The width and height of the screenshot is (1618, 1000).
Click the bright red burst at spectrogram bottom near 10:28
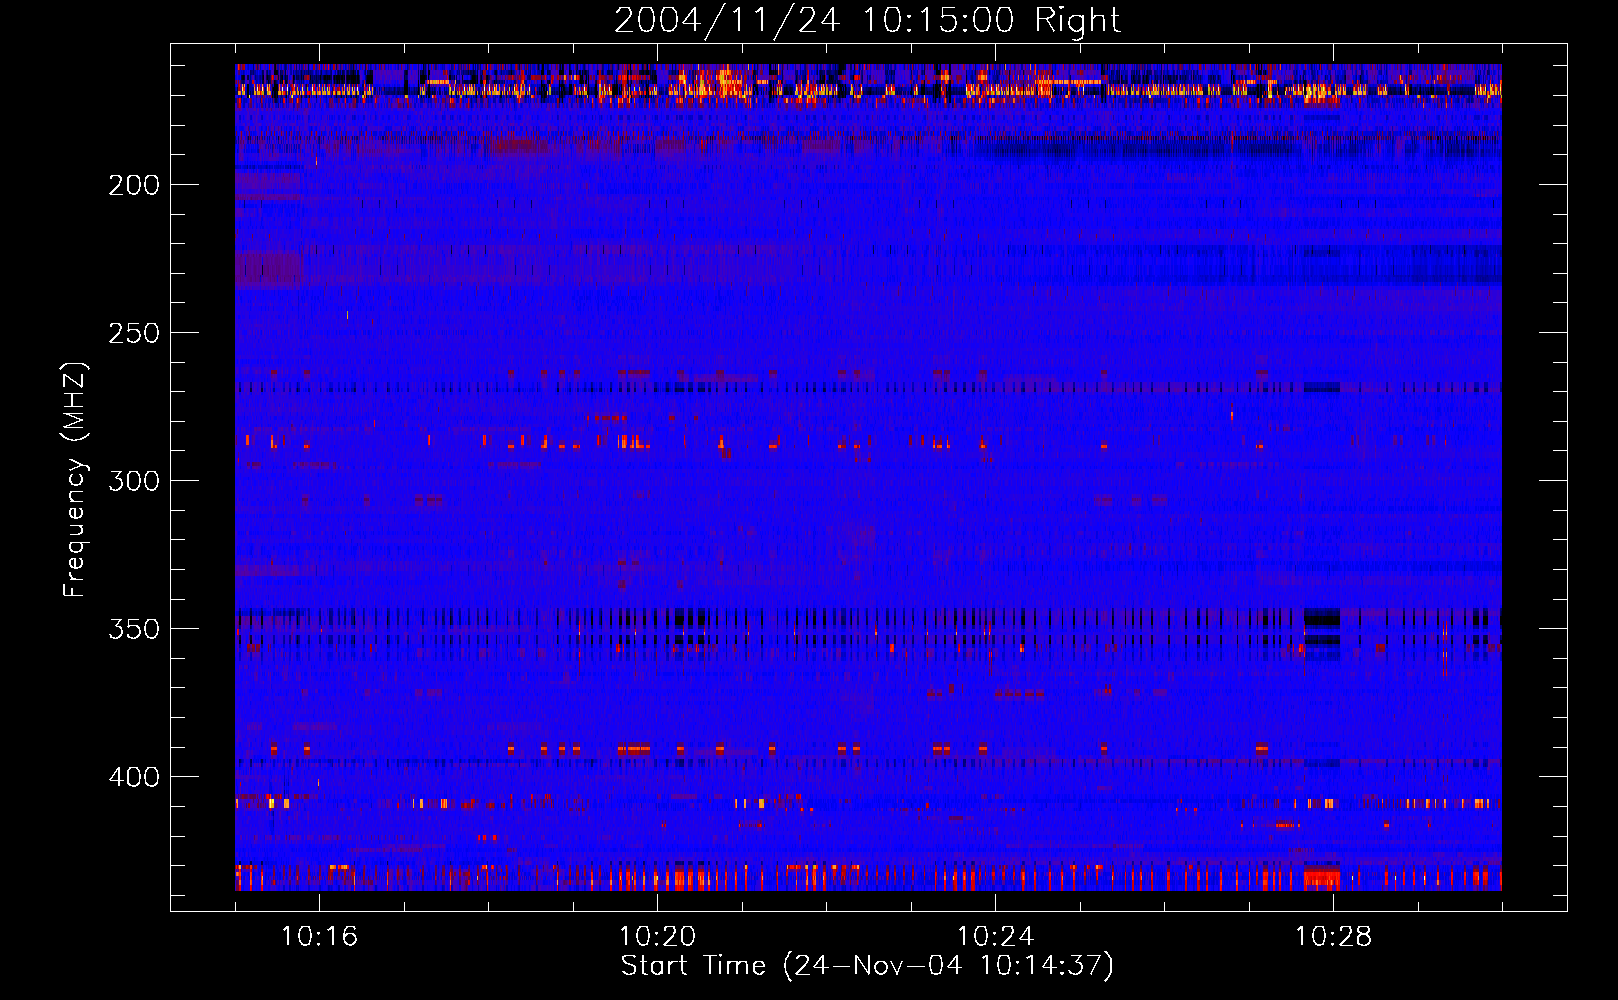pyautogui.click(x=1321, y=879)
